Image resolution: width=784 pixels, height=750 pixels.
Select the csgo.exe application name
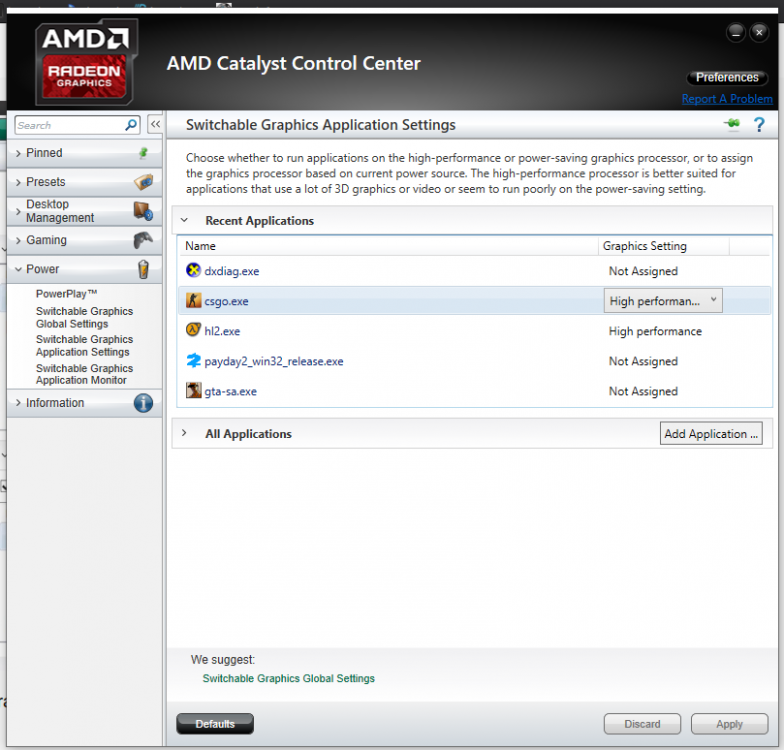(226, 301)
